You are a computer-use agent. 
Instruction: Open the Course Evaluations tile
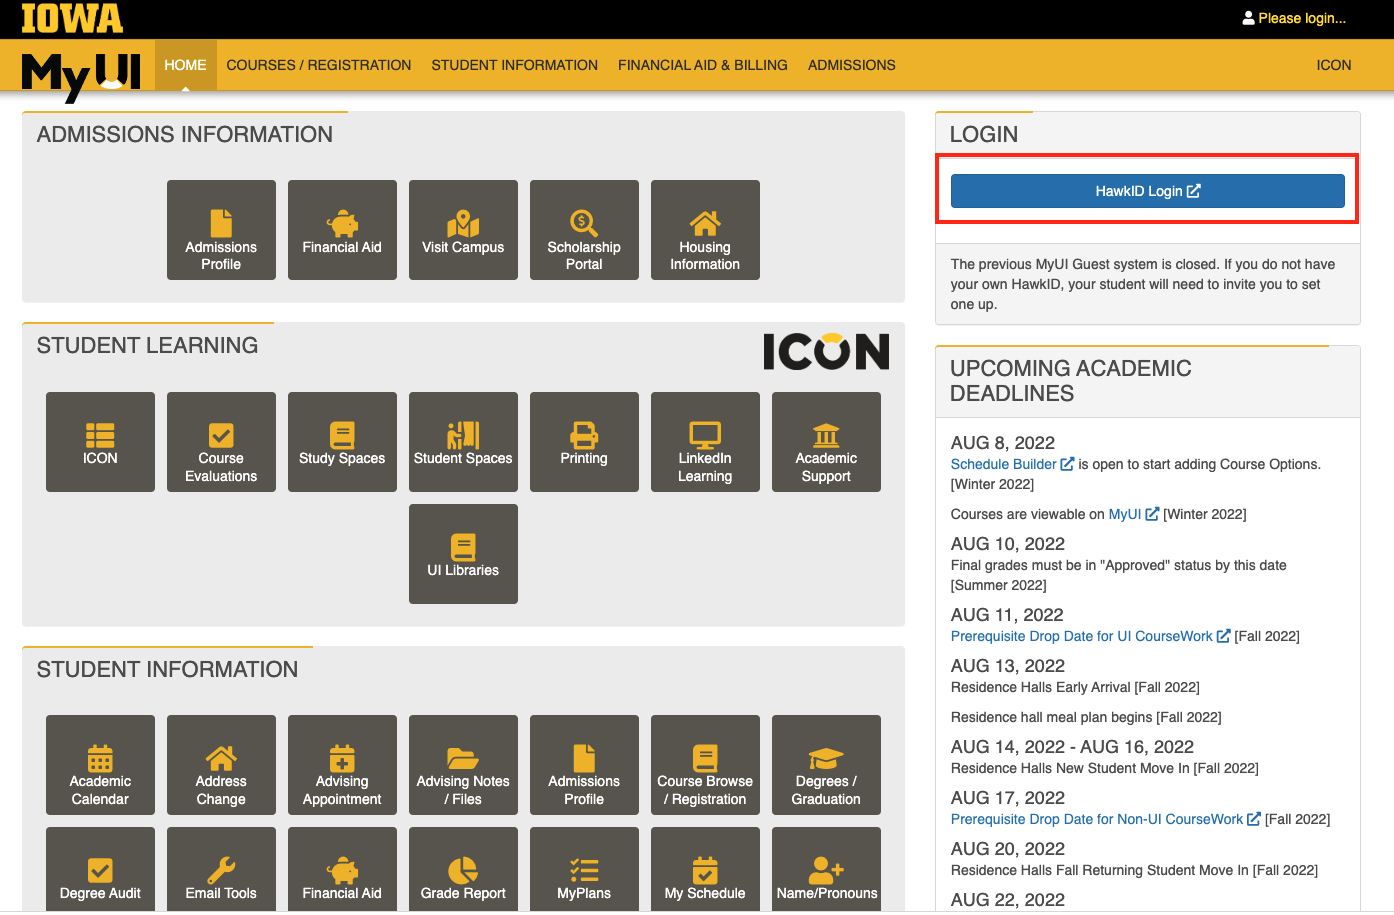221,442
